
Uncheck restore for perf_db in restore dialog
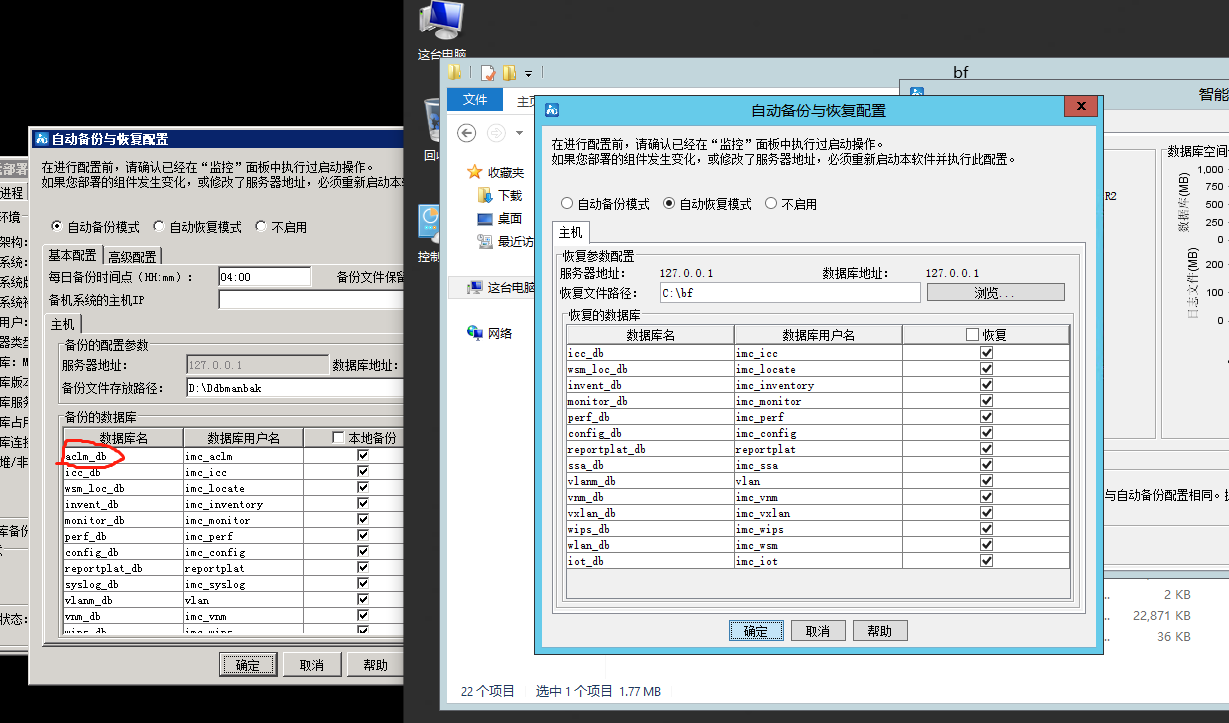(987, 417)
